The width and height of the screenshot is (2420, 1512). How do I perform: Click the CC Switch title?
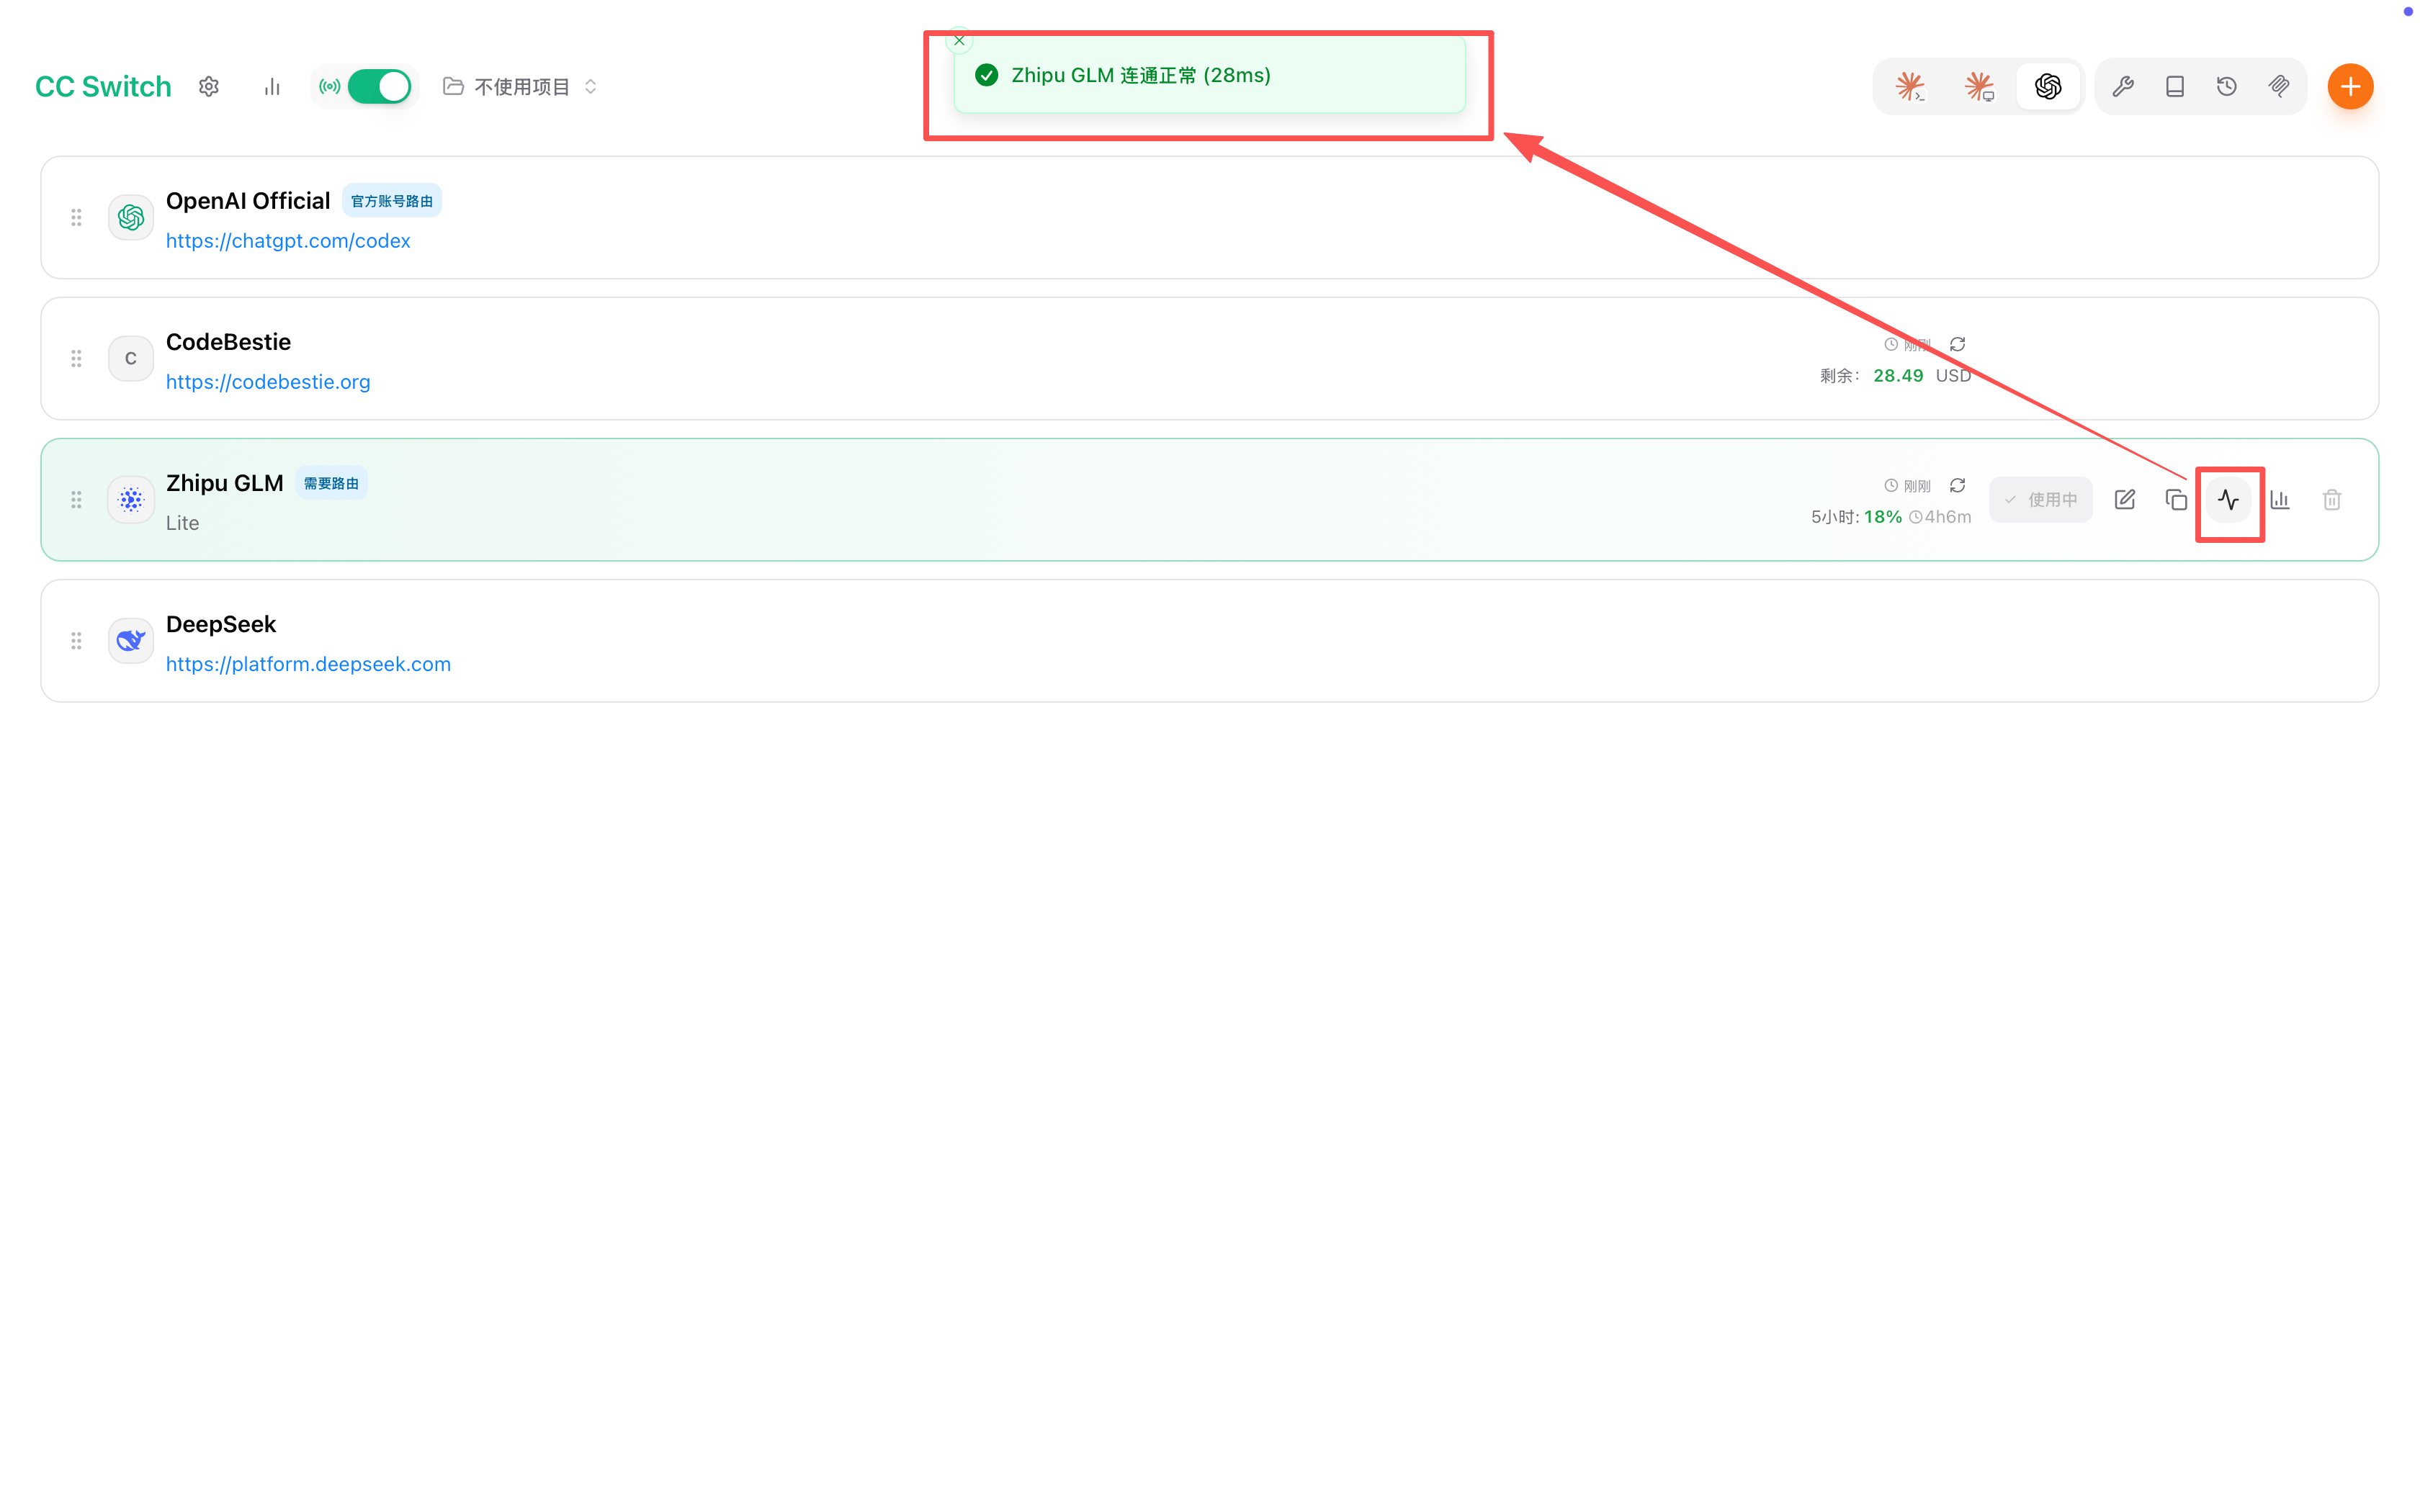pyautogui.click(x=103, y=87)
